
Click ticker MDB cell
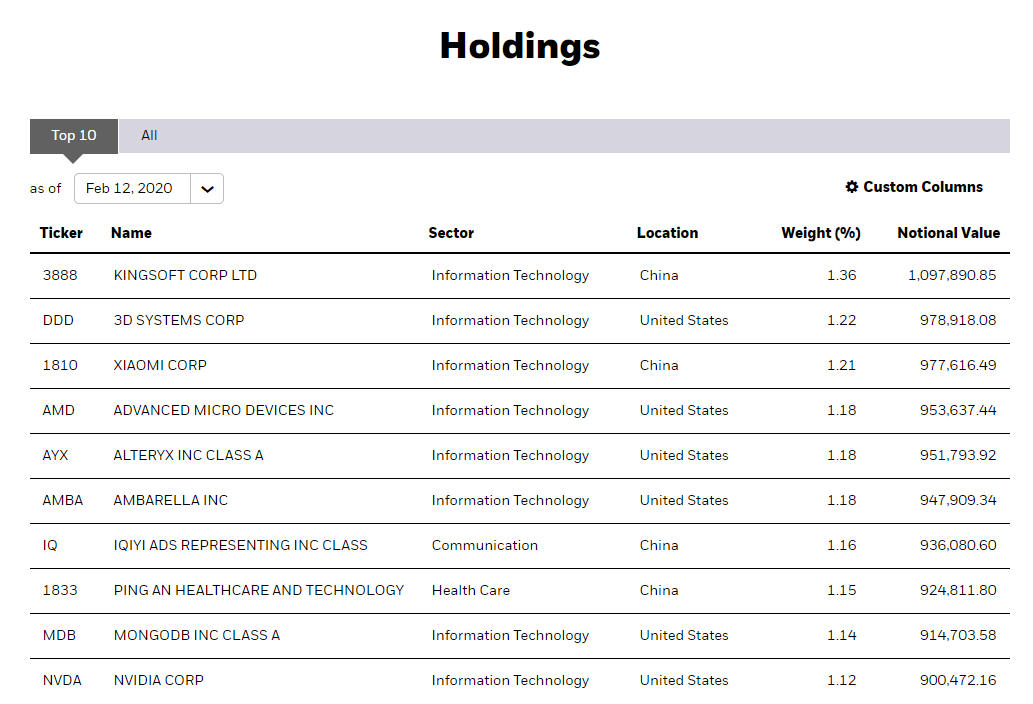[59, 636]
